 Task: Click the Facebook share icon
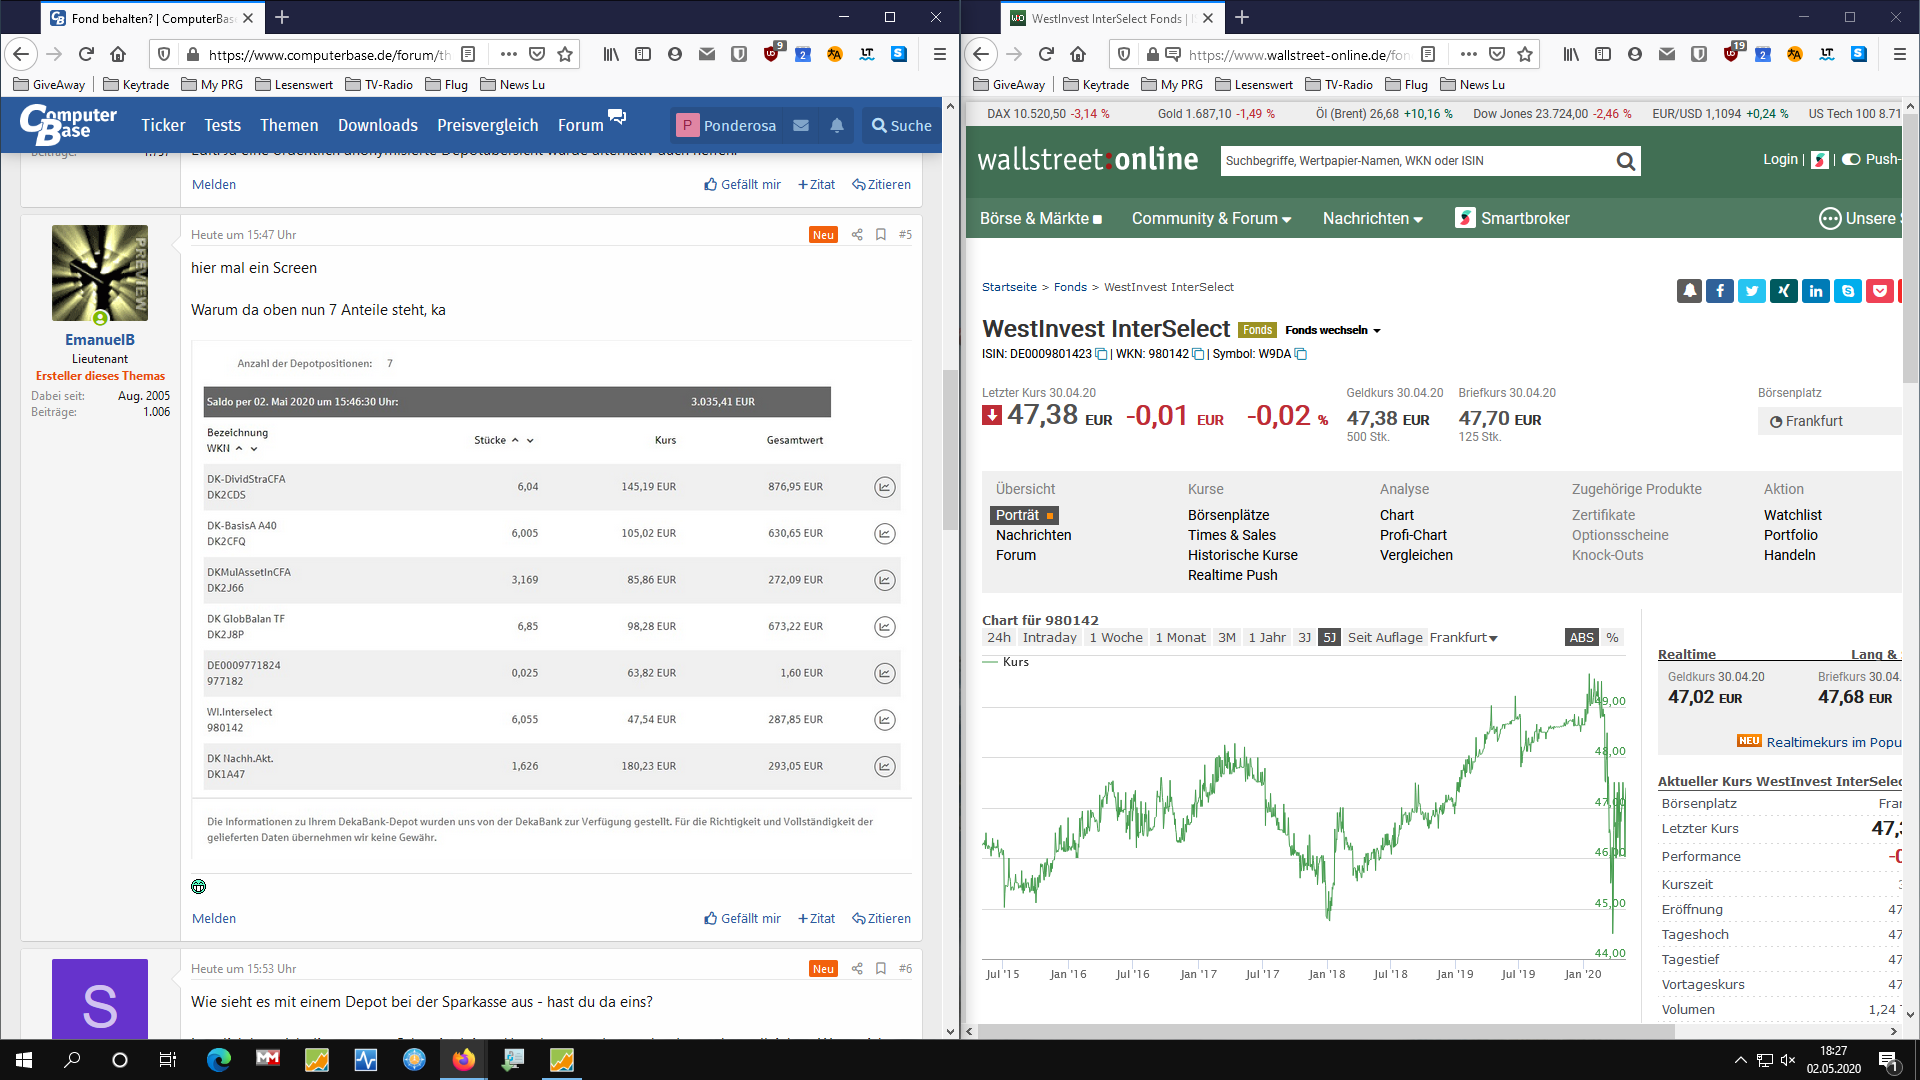[1720, 291]
